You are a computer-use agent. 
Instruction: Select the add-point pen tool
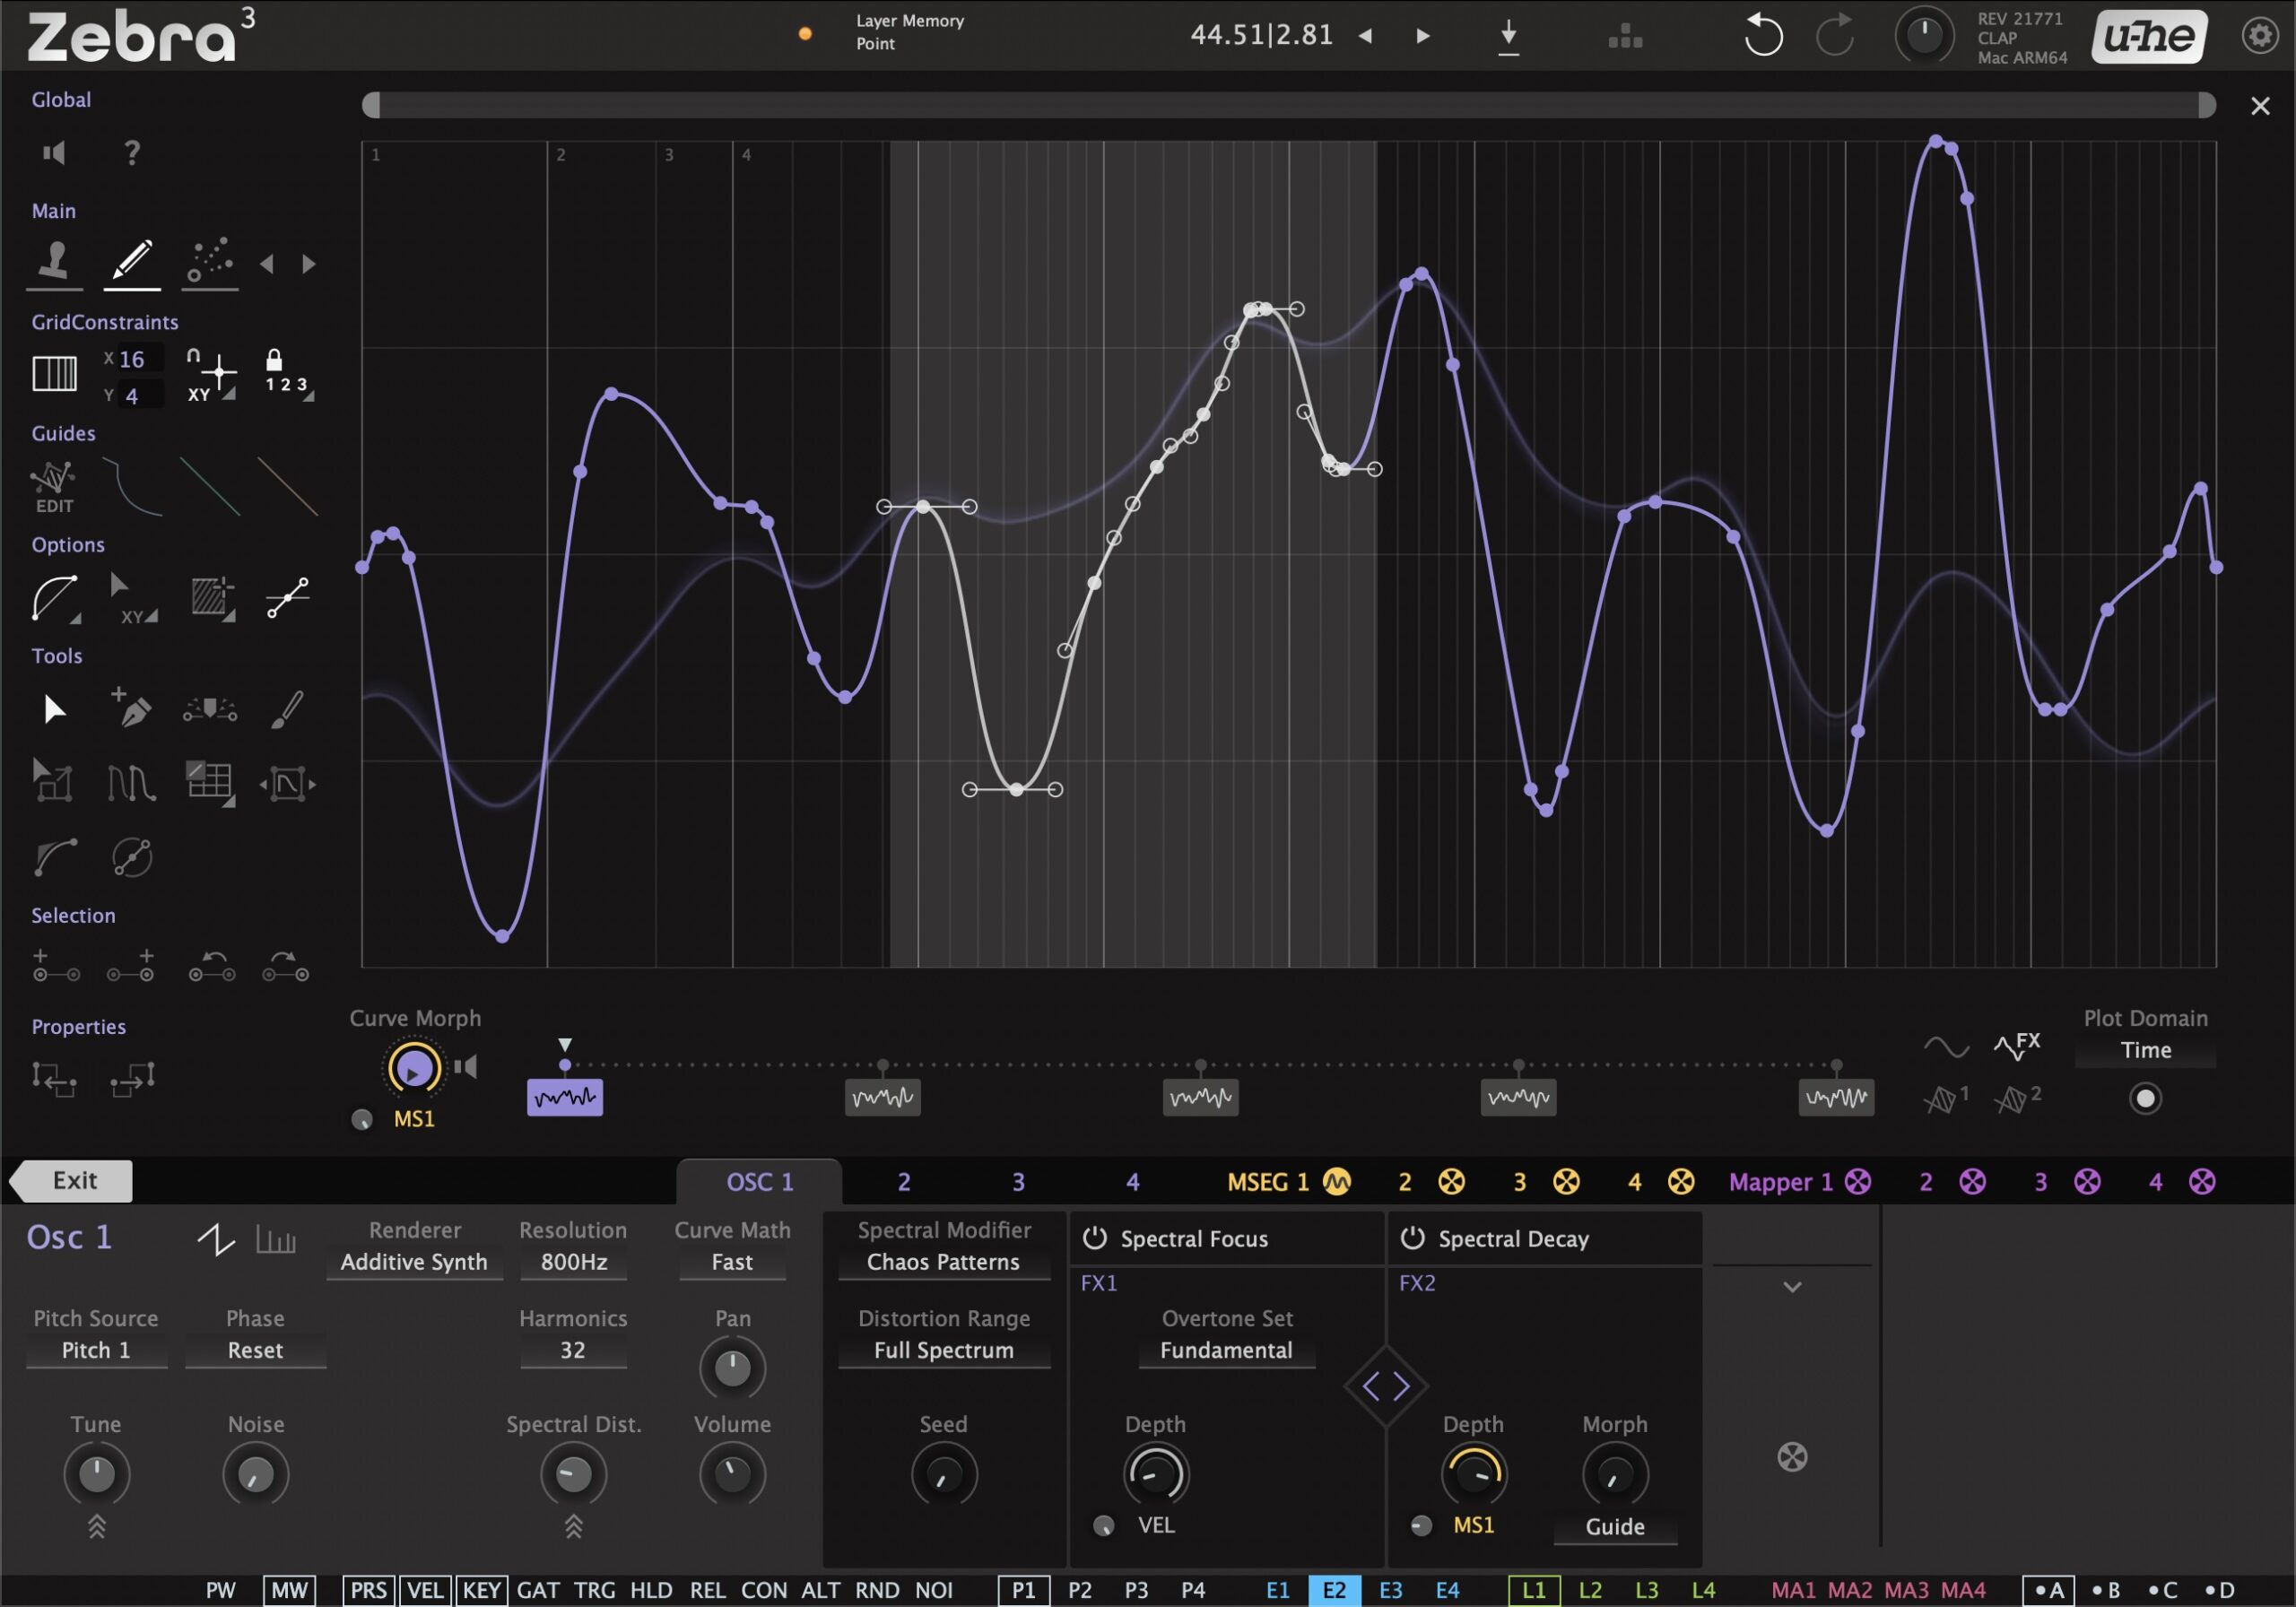(x=131, y=709)
